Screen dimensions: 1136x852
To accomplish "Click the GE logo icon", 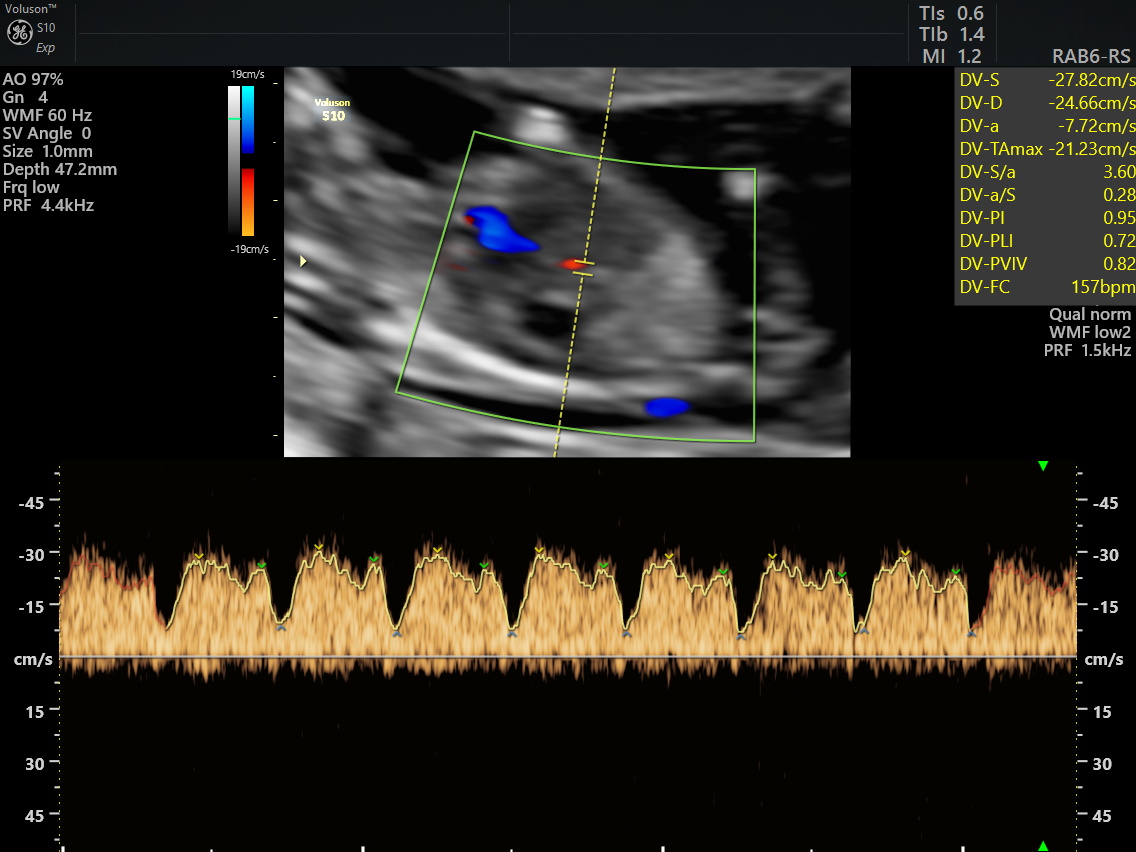I will coord(20,32).
